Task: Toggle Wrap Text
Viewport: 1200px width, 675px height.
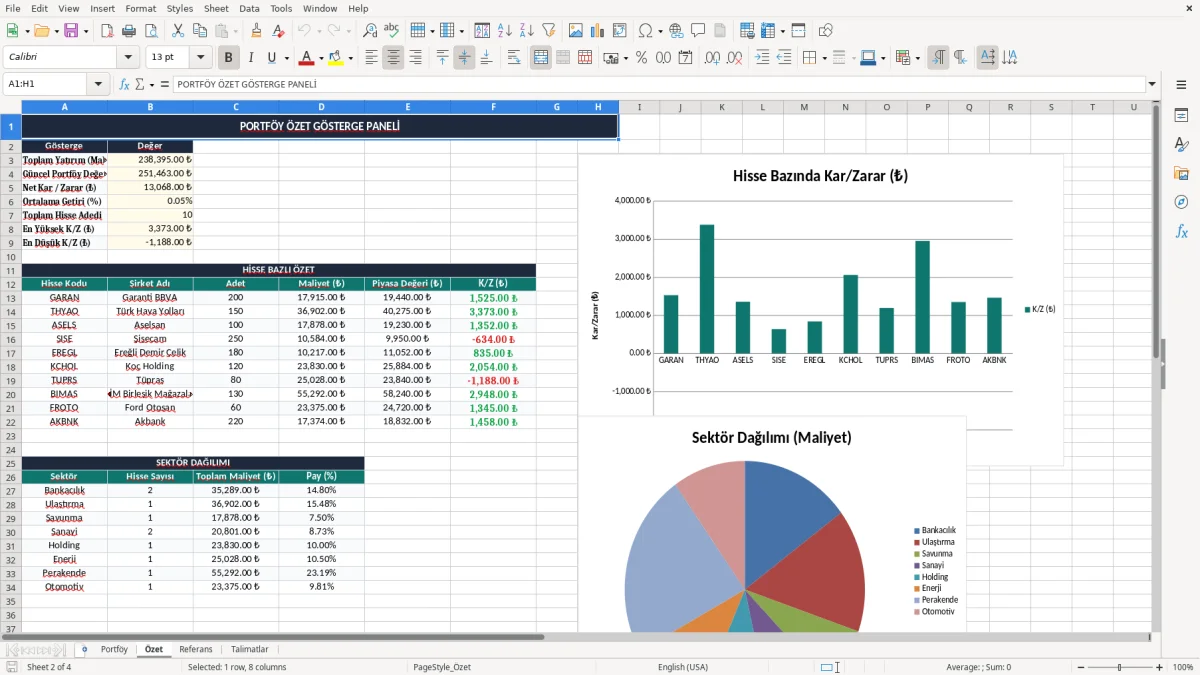Action: pos(514,58)
